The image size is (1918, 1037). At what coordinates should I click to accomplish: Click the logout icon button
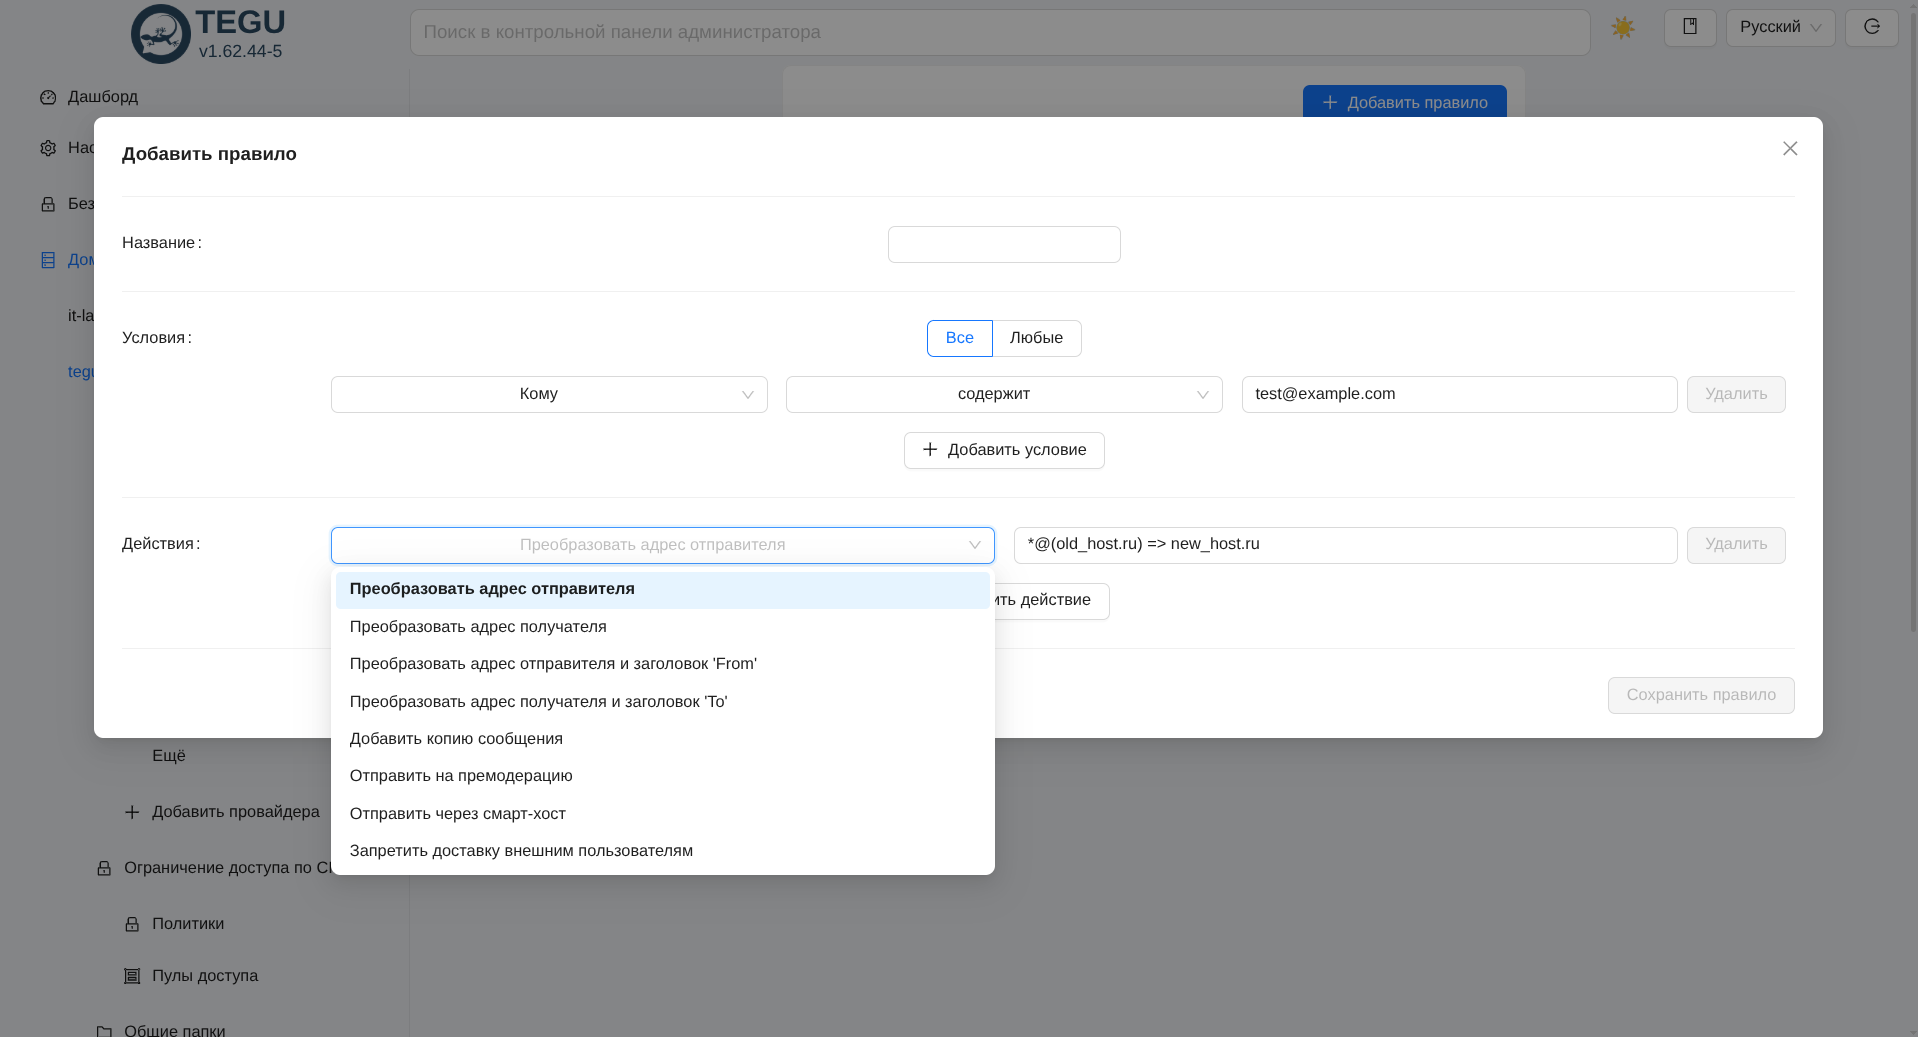click(x=1871, y=27)
